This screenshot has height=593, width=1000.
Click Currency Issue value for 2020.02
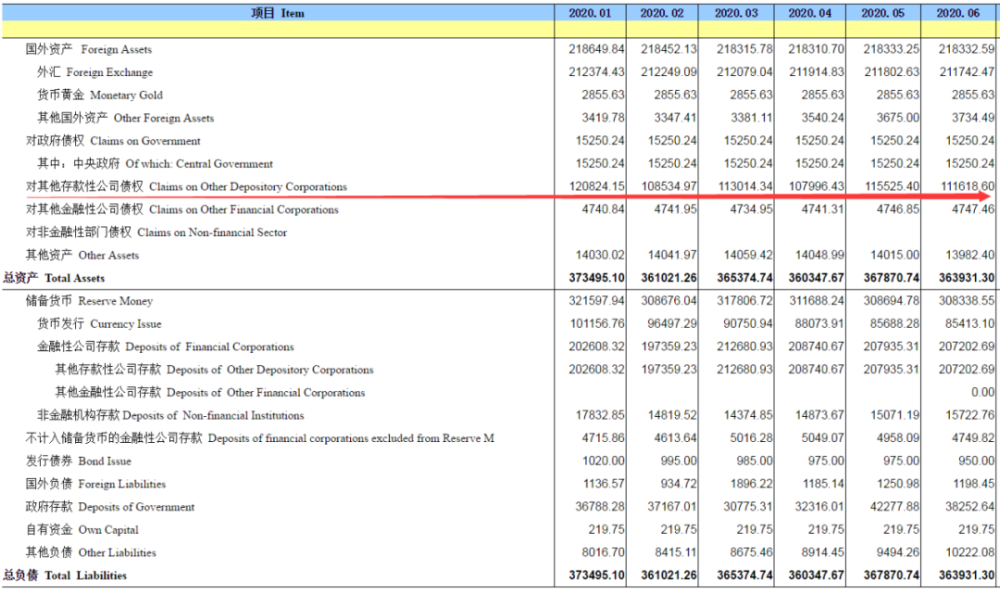672,324
